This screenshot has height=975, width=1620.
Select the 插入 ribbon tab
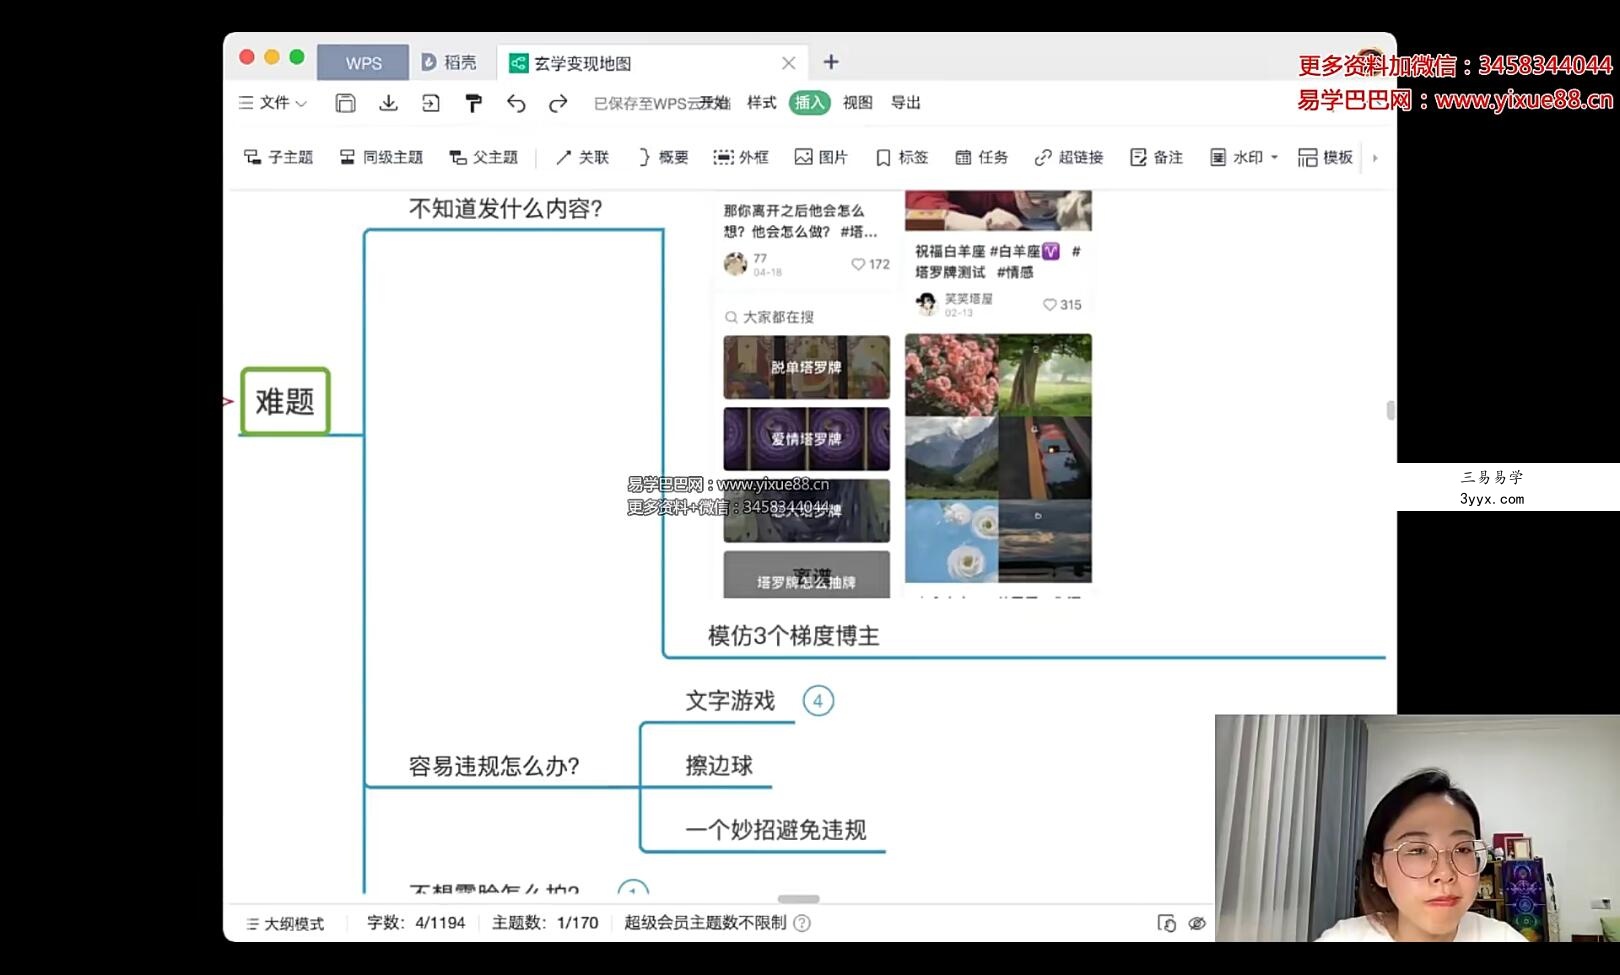pos(809,102)
